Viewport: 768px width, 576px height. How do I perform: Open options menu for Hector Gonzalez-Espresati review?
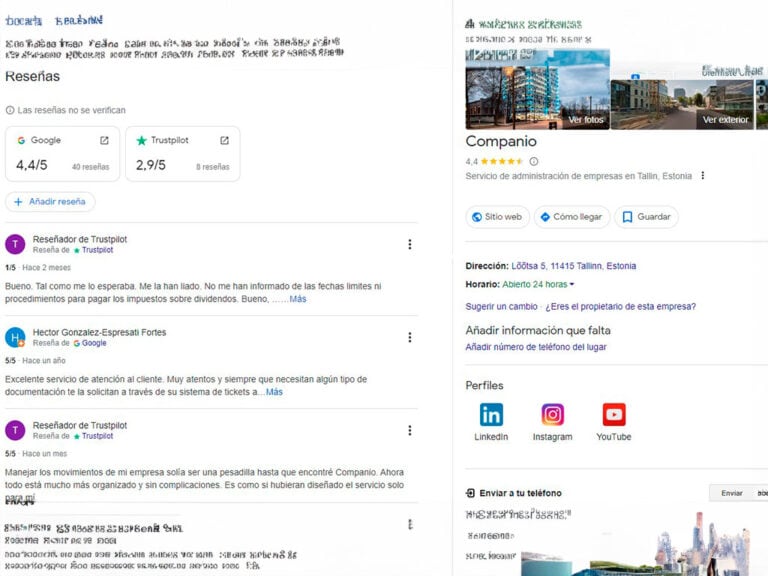(x=409, y=337)
